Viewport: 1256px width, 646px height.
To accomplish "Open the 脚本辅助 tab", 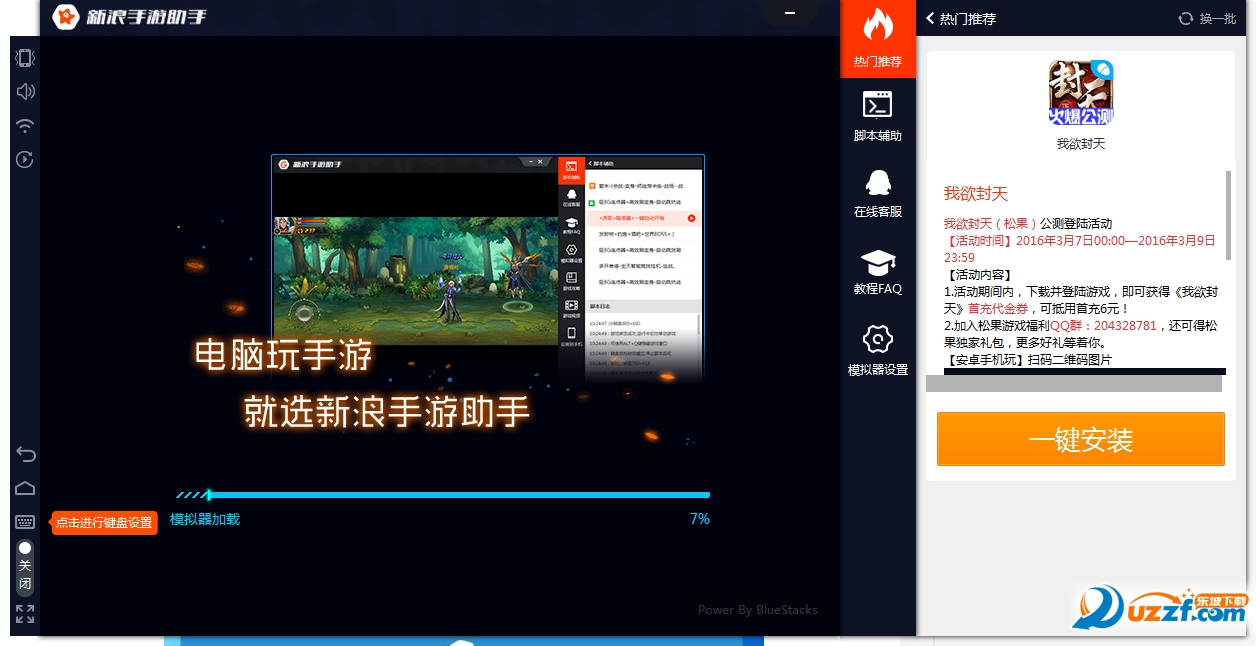I will pyautogui.click(x=878, y=116).
